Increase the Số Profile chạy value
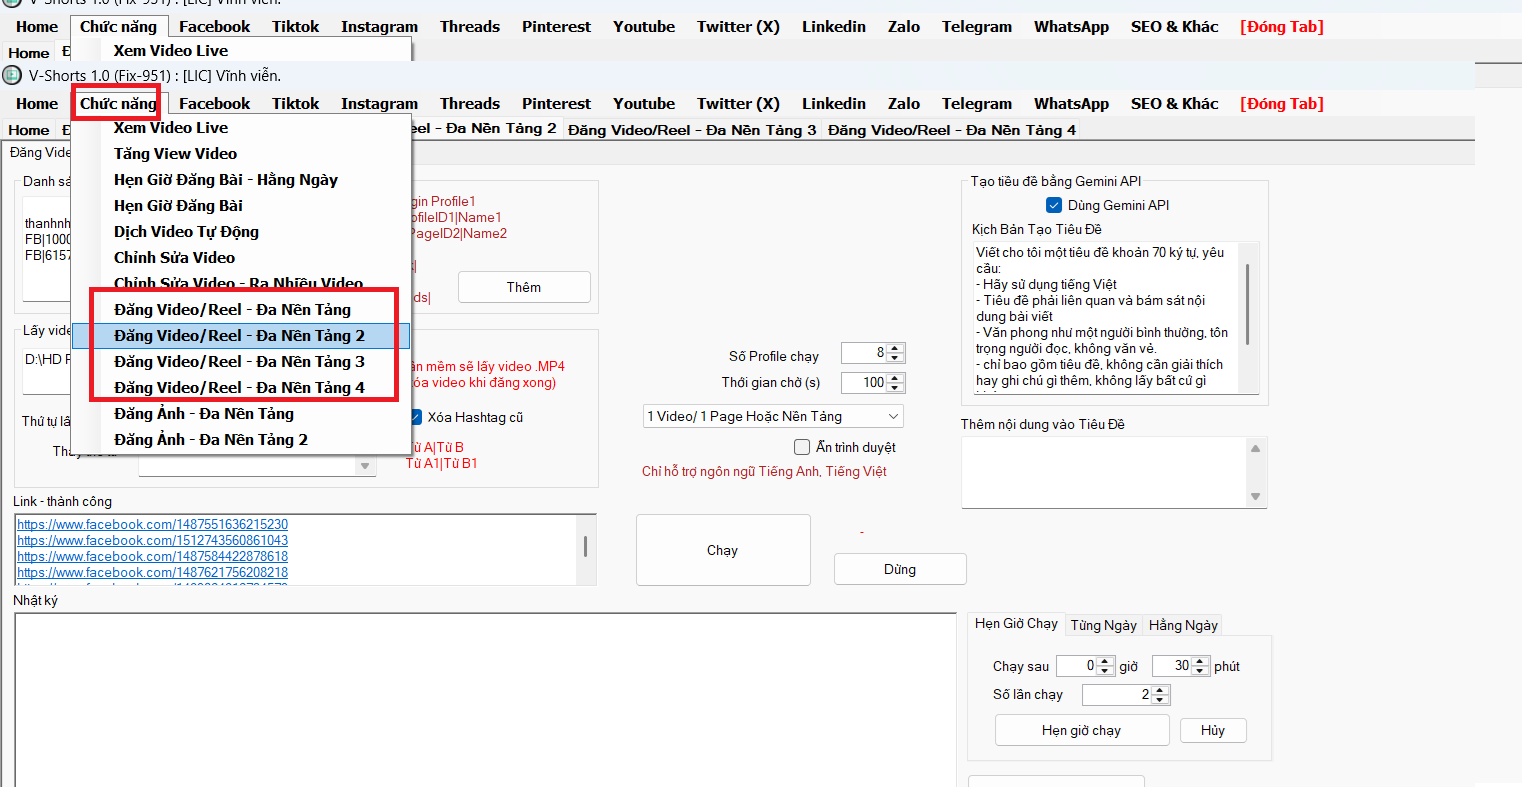The image size is (1522, 787). coord(896,348)
